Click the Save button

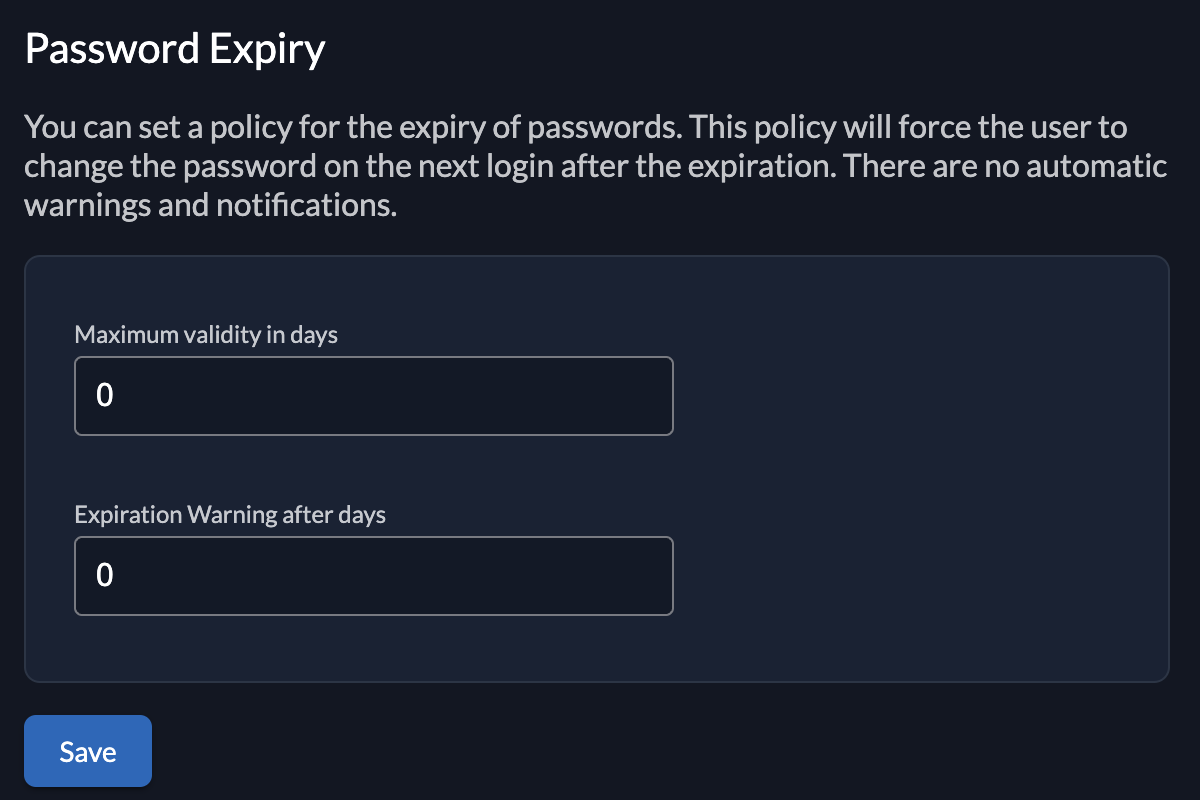(88, 751)
